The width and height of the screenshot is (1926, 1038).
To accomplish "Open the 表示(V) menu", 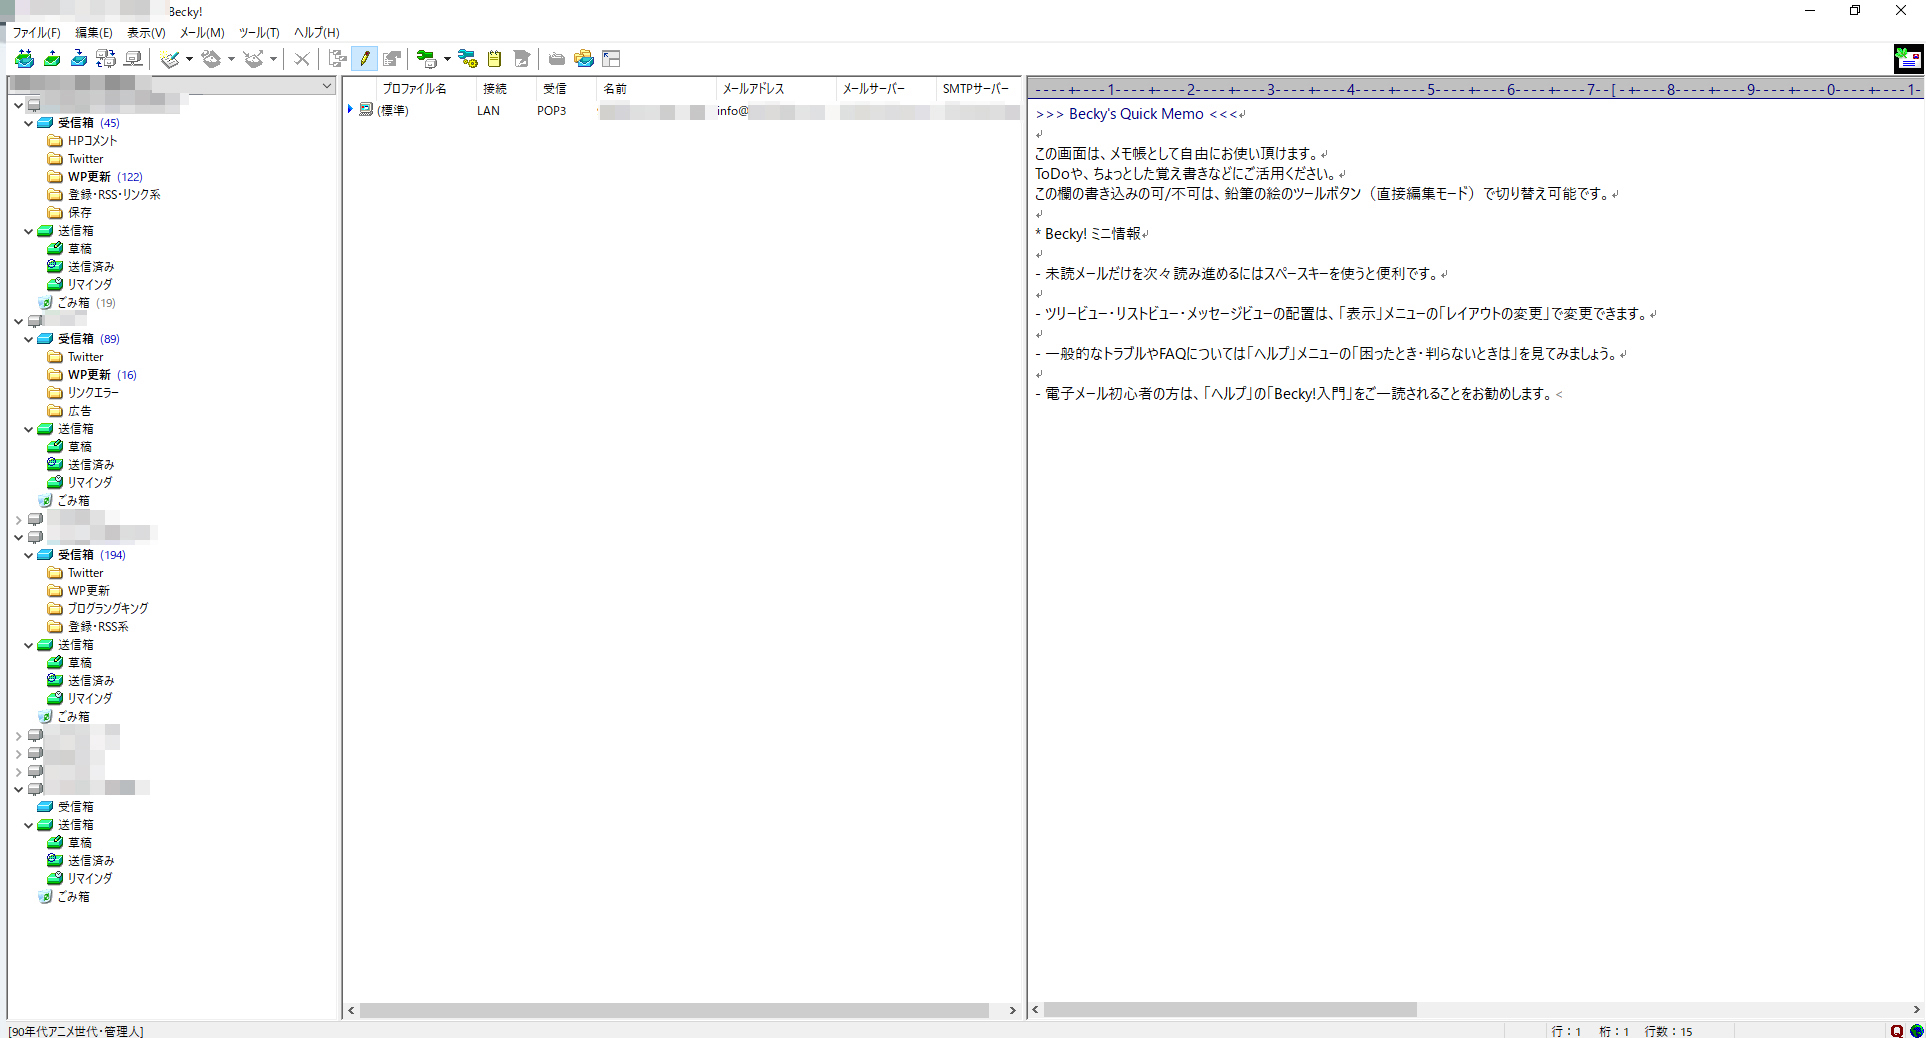I will [146, 32].
